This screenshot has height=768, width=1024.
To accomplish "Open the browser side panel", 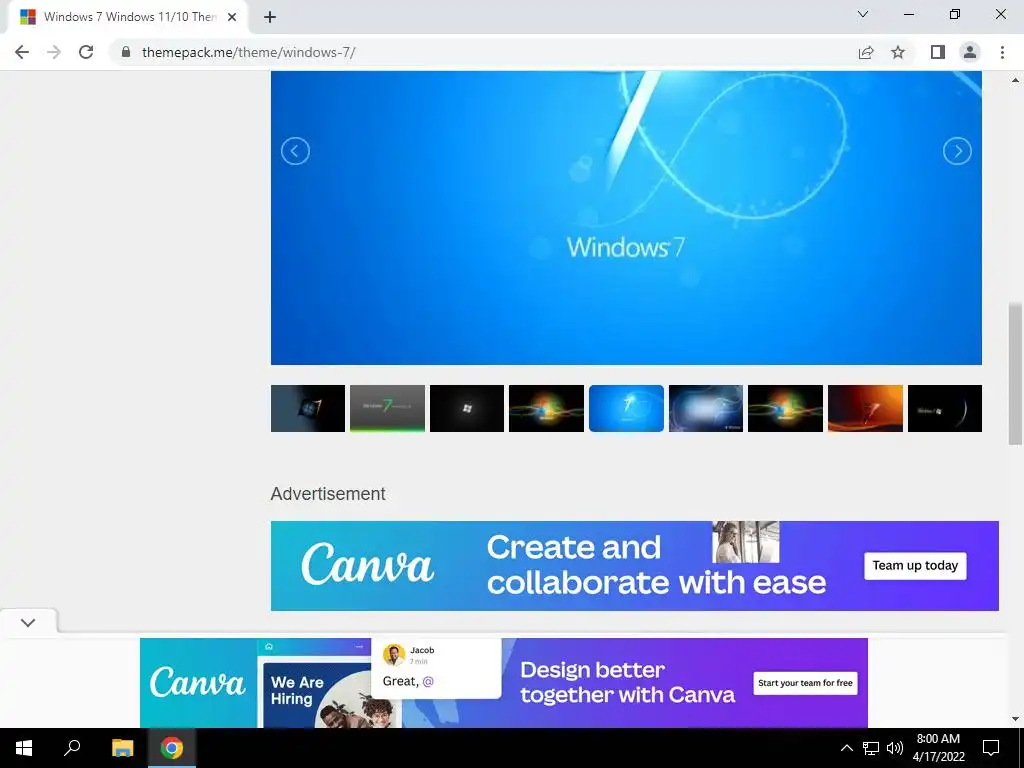I will click(x=938, y=52).
